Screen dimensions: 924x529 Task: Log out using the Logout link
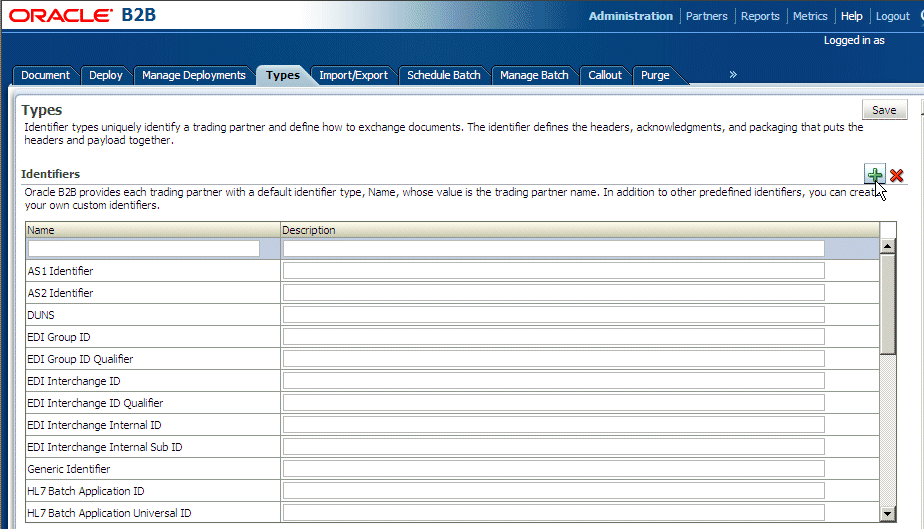tap(893, 16)
